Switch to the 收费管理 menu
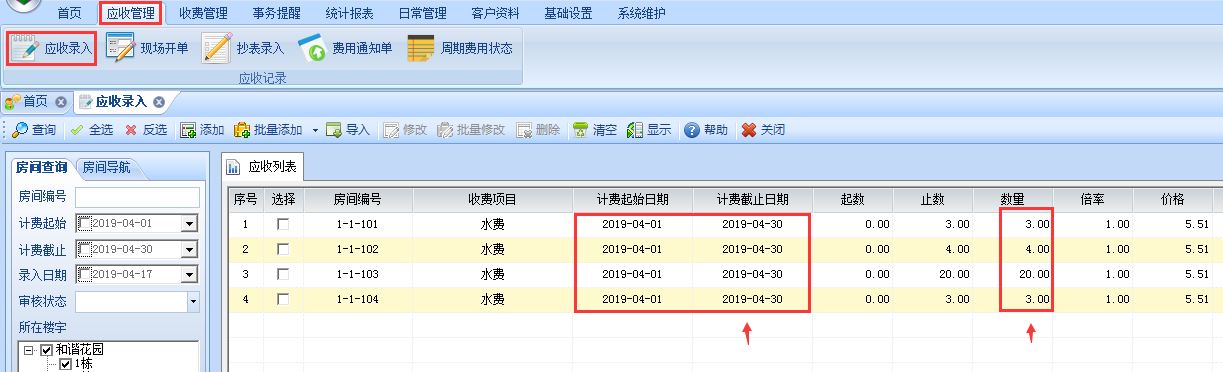Viewport: 1223px width, 372px height. click(204, 13)
